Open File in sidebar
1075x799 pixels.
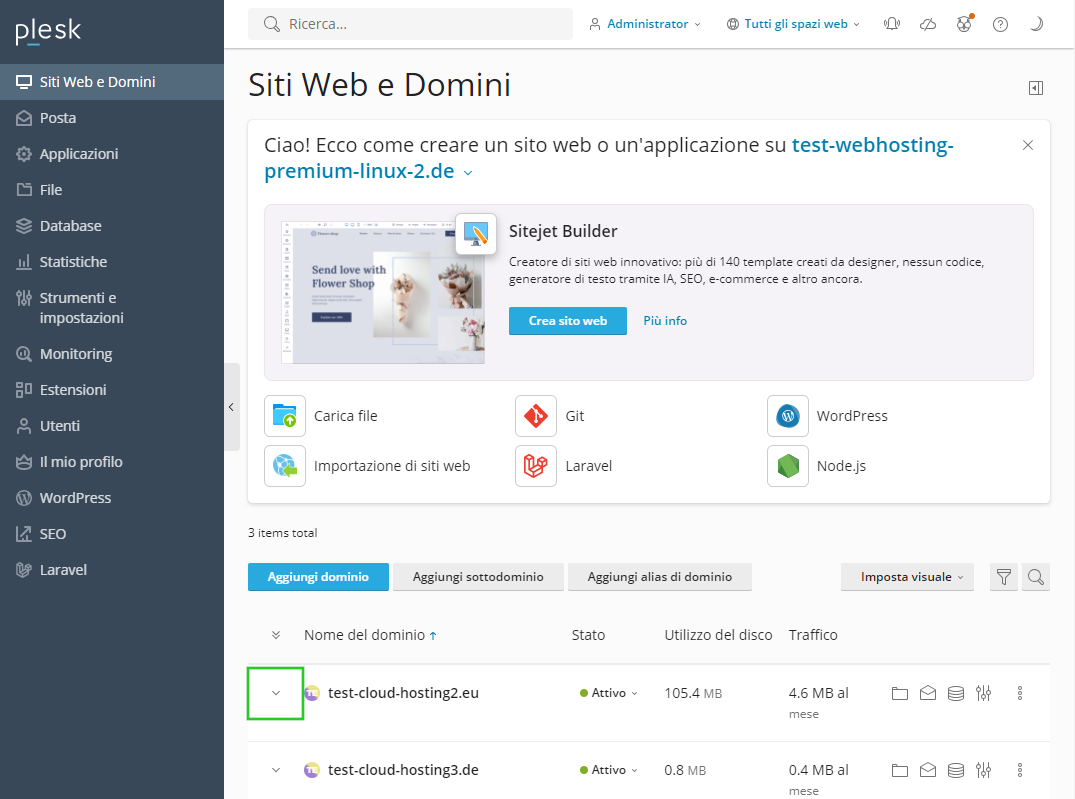112,190
